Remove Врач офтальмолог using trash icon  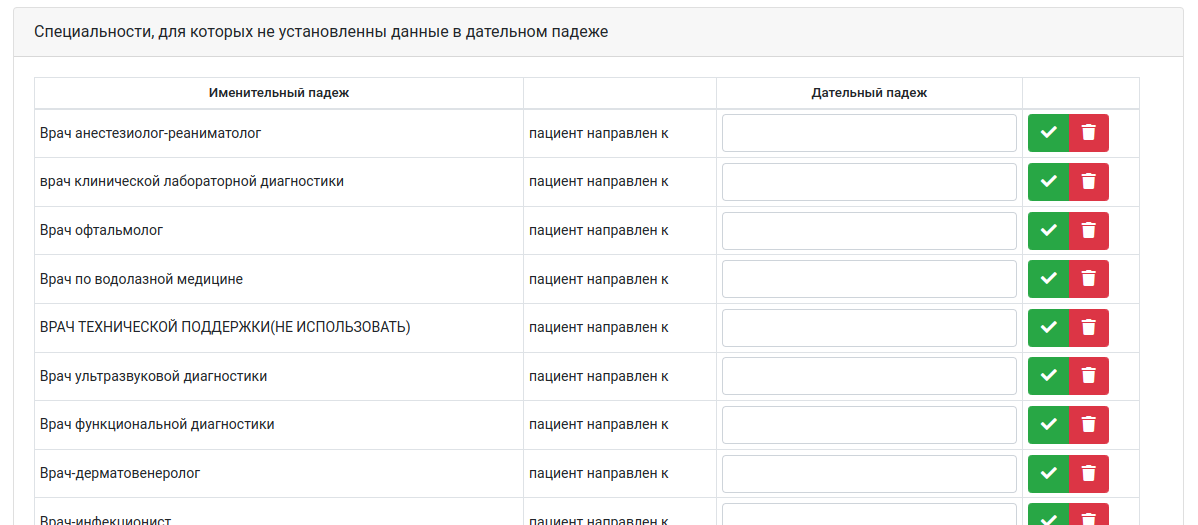tap(1089, 230)
